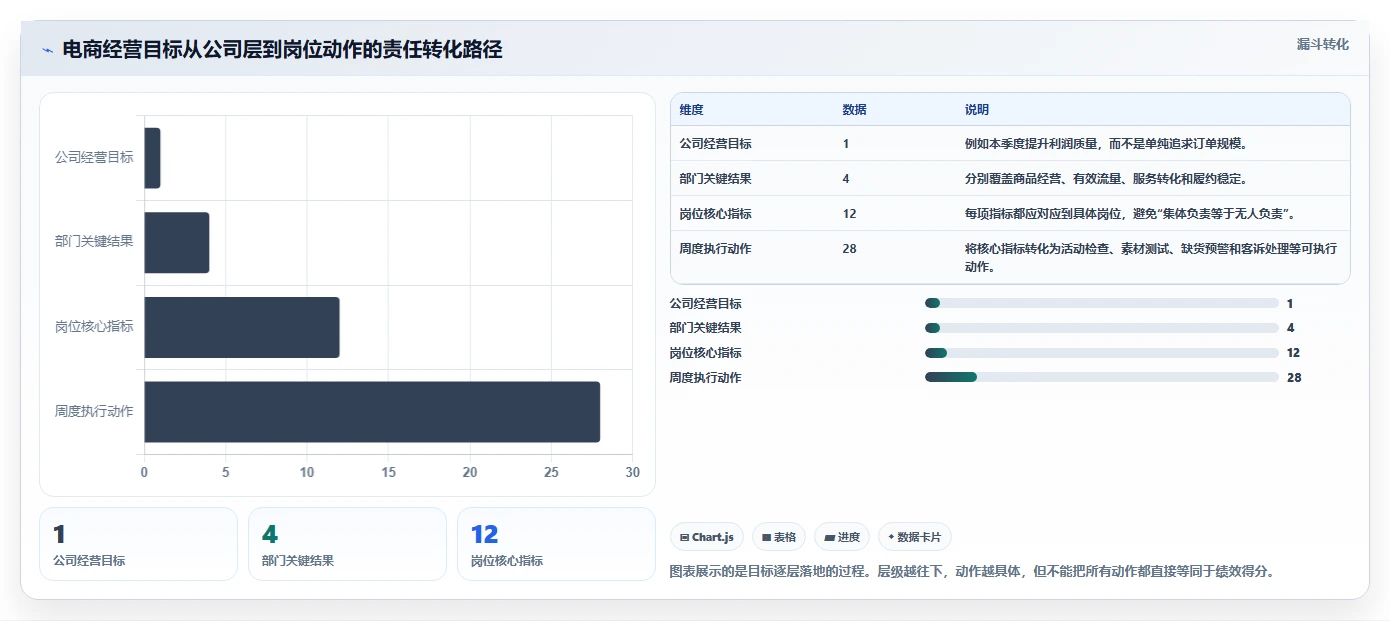Open the stat card showing 4 部门关键结果
This screenshot has width=1390, height=621.
(347, 544)
